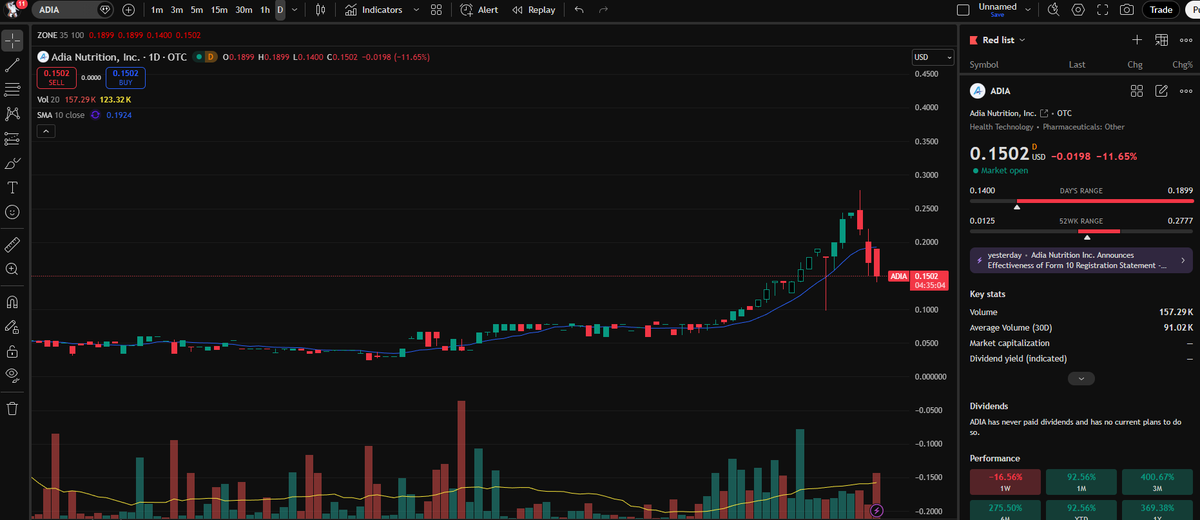1200x520 pixels.
Task: Start bar Replay mode
Action: click(x=533, y=10)
